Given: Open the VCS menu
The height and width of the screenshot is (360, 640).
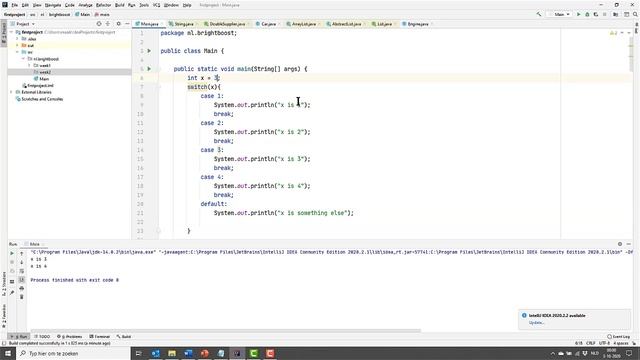Looking at the screenshot, I should tap(156, 5).
